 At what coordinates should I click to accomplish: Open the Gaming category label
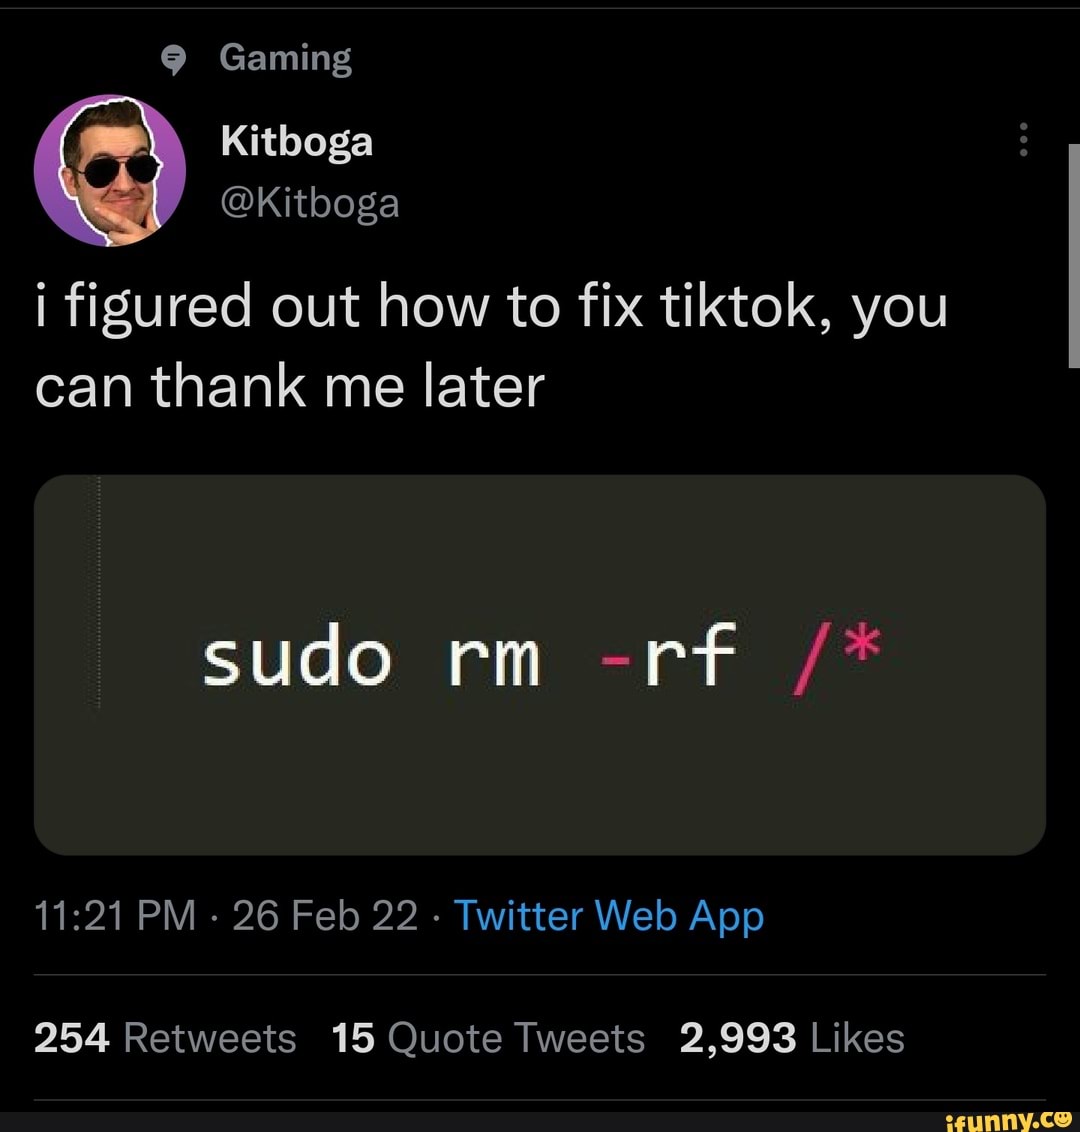tap(286, 57)
